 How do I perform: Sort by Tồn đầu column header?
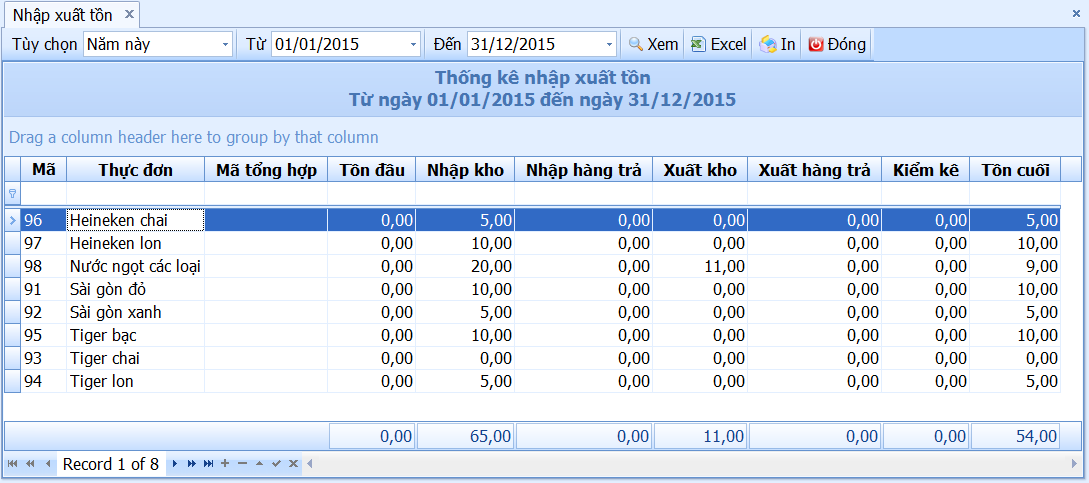(x=372, y=170)
